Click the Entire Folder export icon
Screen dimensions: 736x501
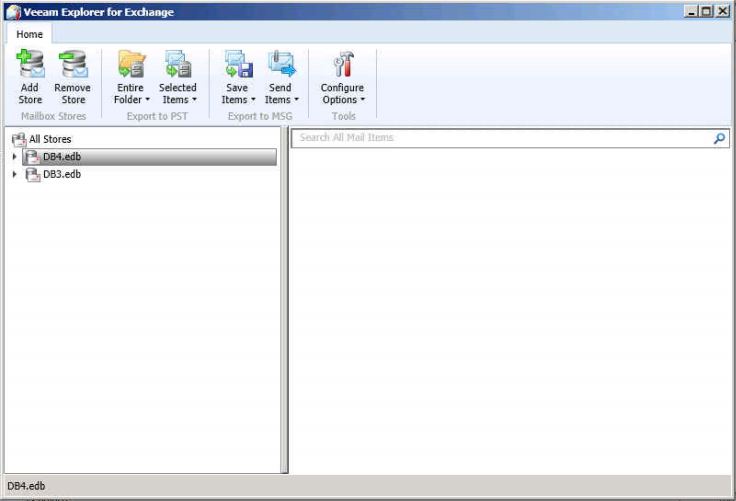(x=131, y=64)
